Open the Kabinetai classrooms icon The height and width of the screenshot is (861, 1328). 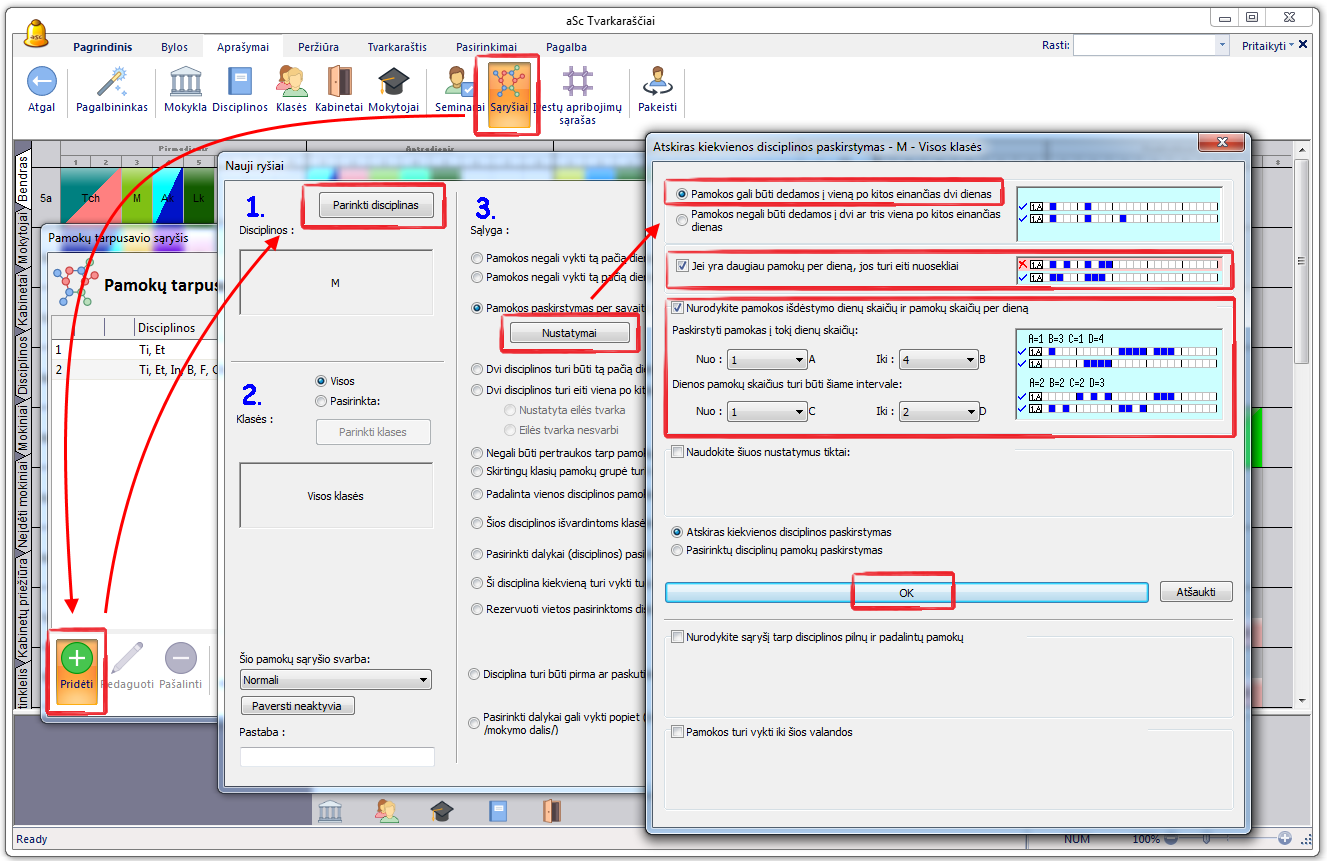340,84
